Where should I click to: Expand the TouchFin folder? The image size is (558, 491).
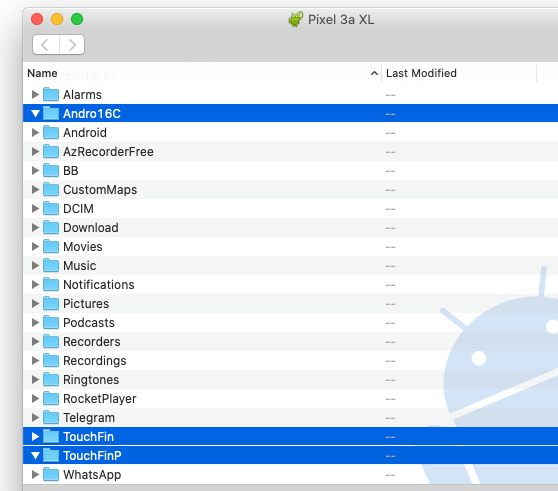click(x=35, y=437)
